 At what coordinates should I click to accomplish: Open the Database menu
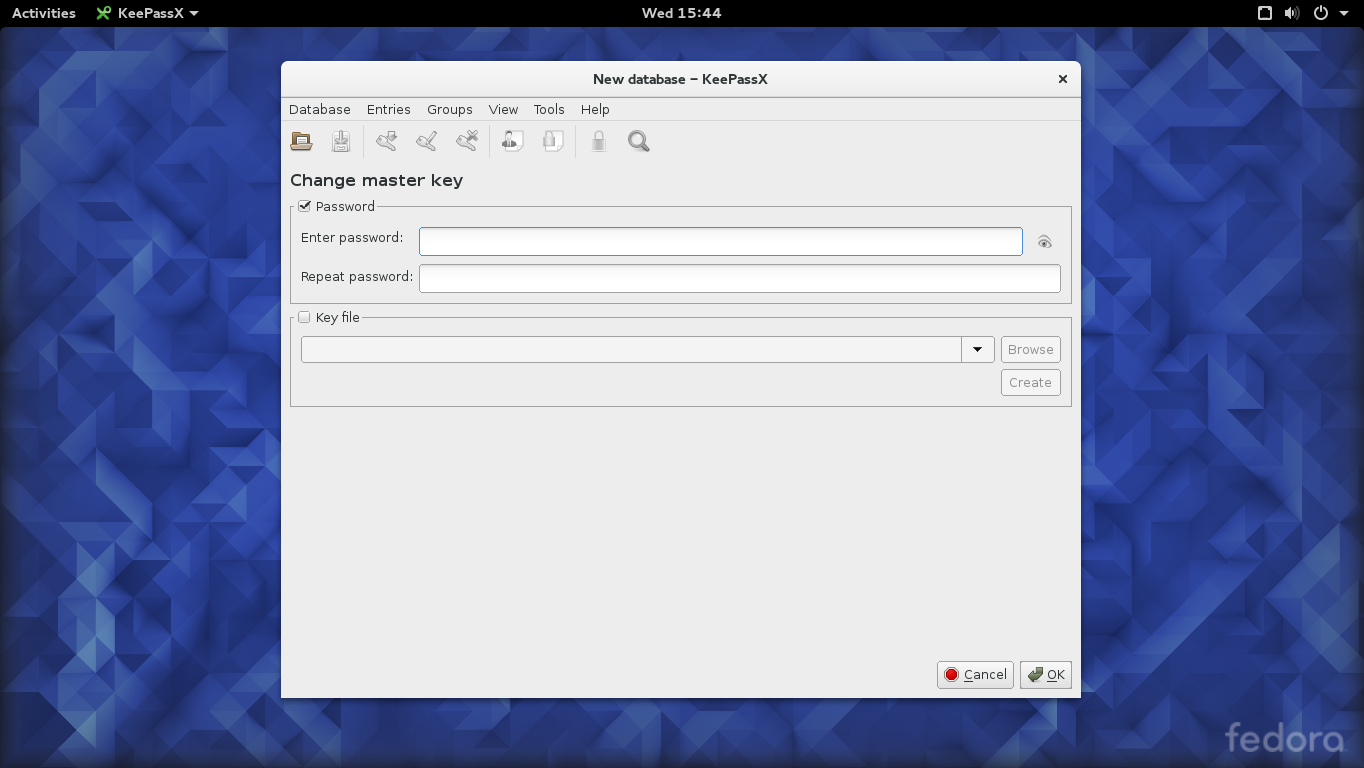[x=320, y=109]
